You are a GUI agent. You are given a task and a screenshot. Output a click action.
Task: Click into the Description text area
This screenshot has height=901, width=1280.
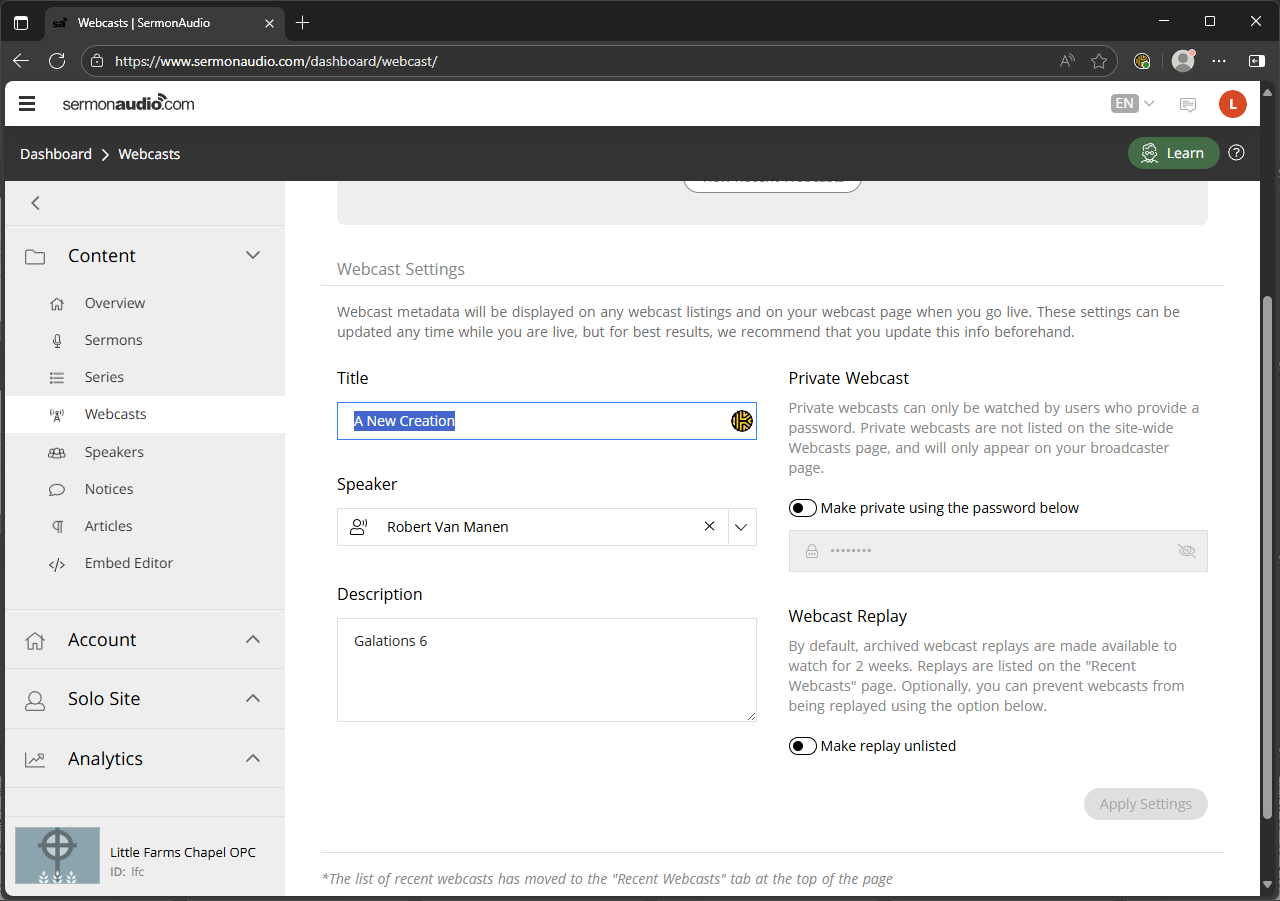[x=547, y=670]
